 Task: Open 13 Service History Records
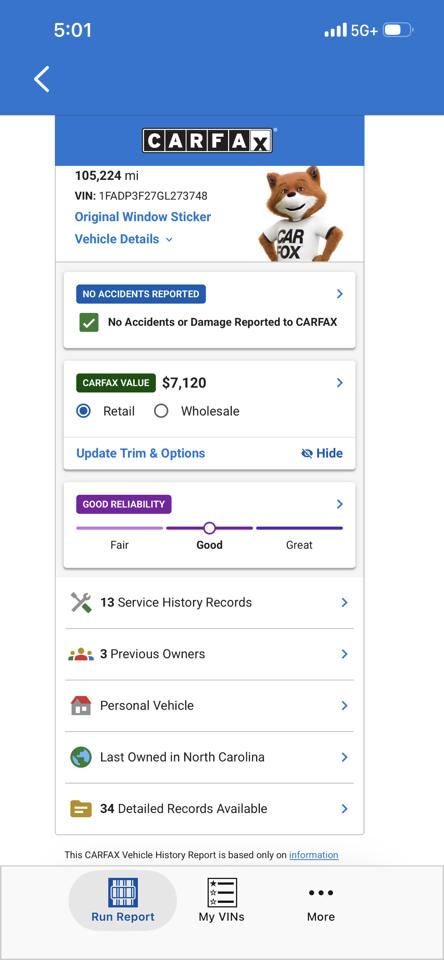[x=209, y=602]
